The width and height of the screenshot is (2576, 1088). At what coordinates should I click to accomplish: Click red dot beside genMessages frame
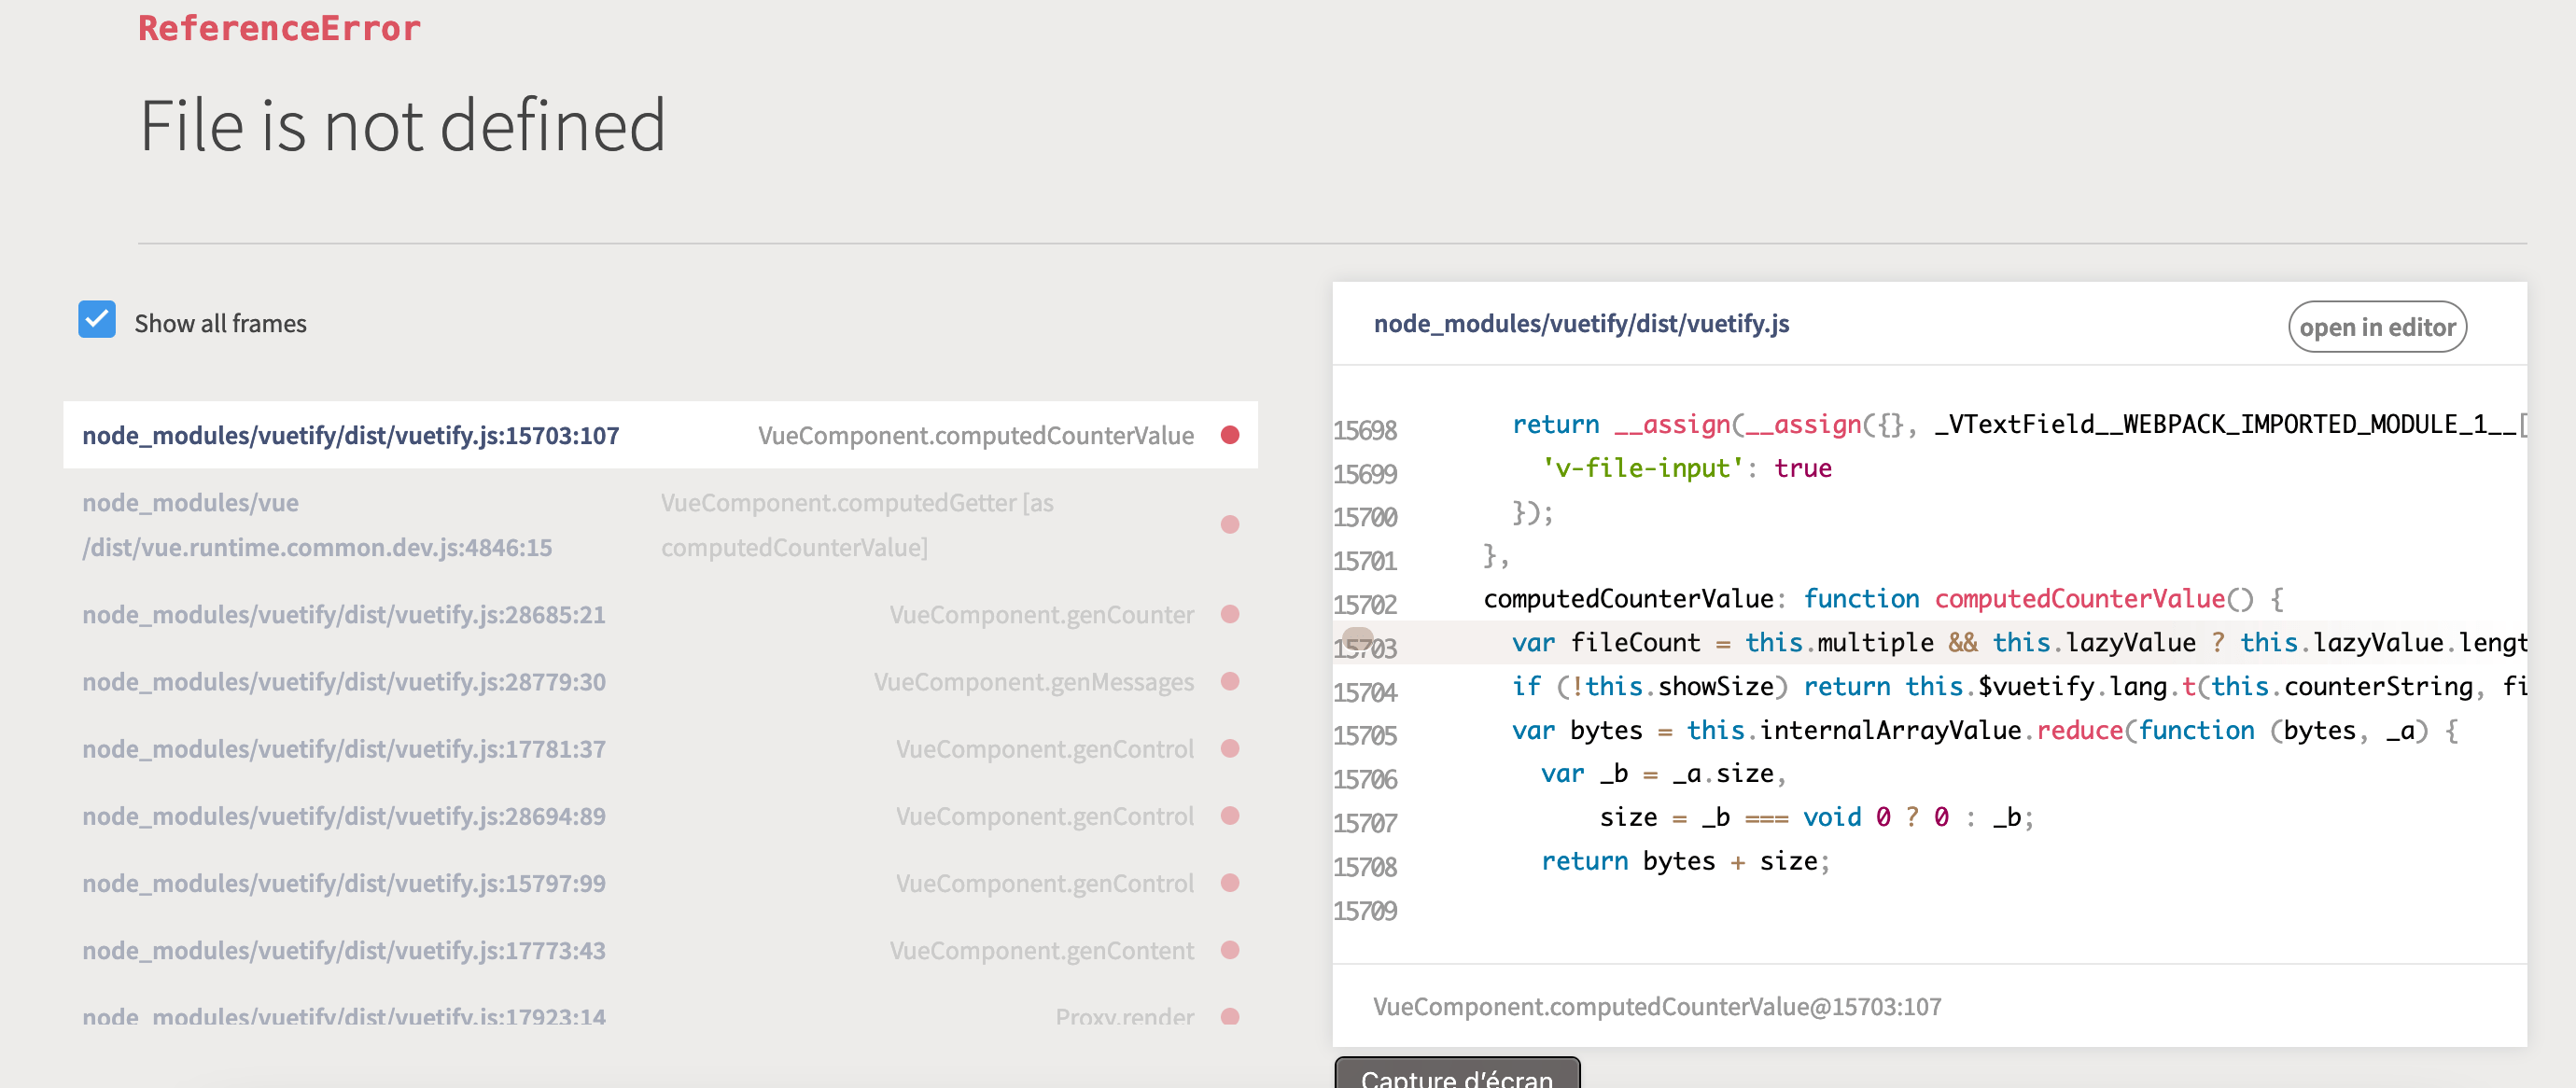tap(1230, 682)
